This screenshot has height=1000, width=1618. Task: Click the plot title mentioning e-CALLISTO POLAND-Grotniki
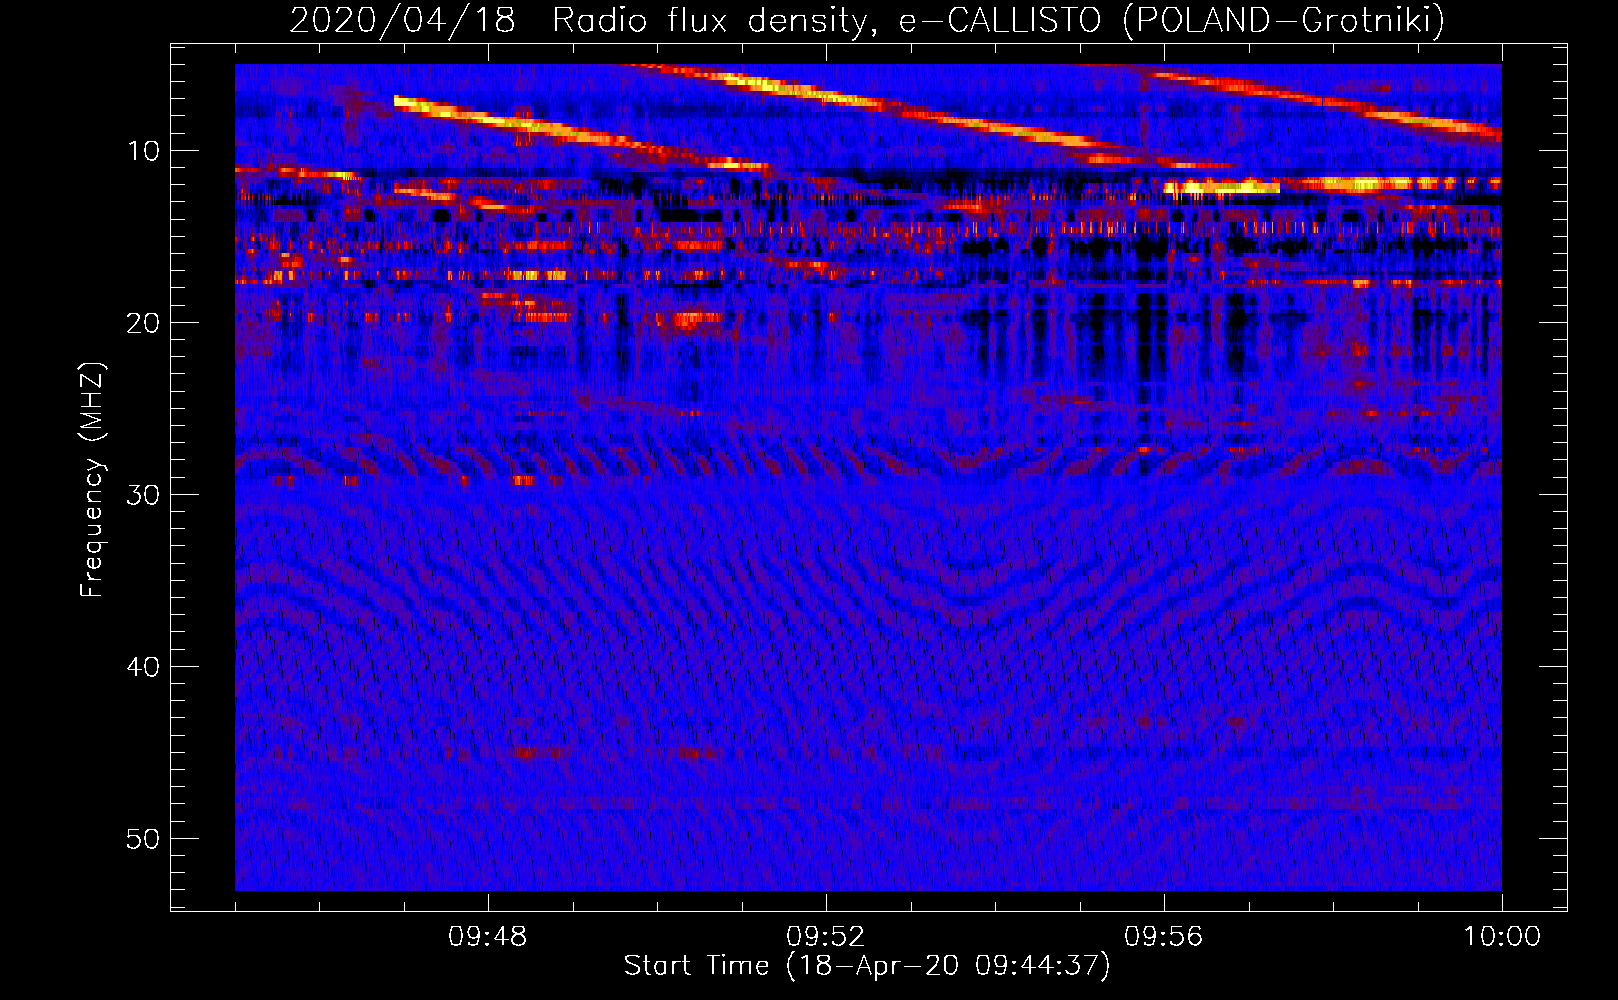pyautogui.click(x=867, y=20)
